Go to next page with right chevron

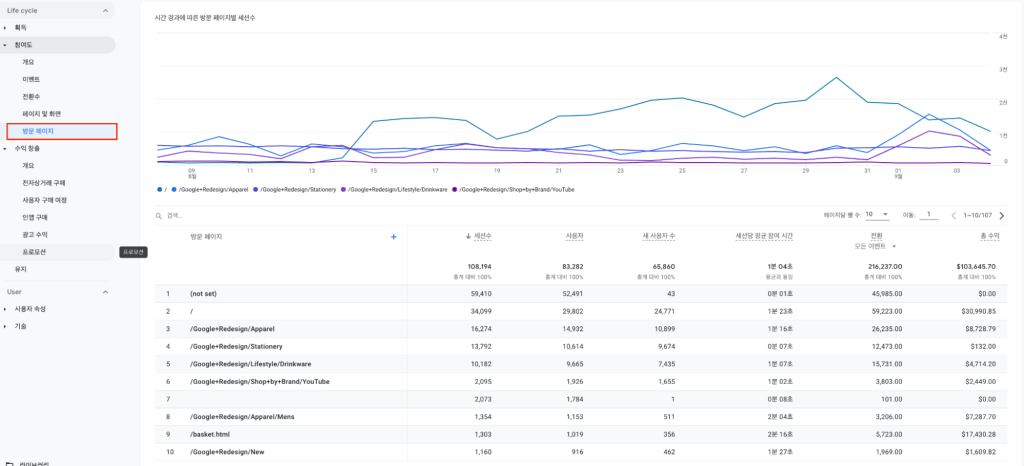click(1002, 215)
